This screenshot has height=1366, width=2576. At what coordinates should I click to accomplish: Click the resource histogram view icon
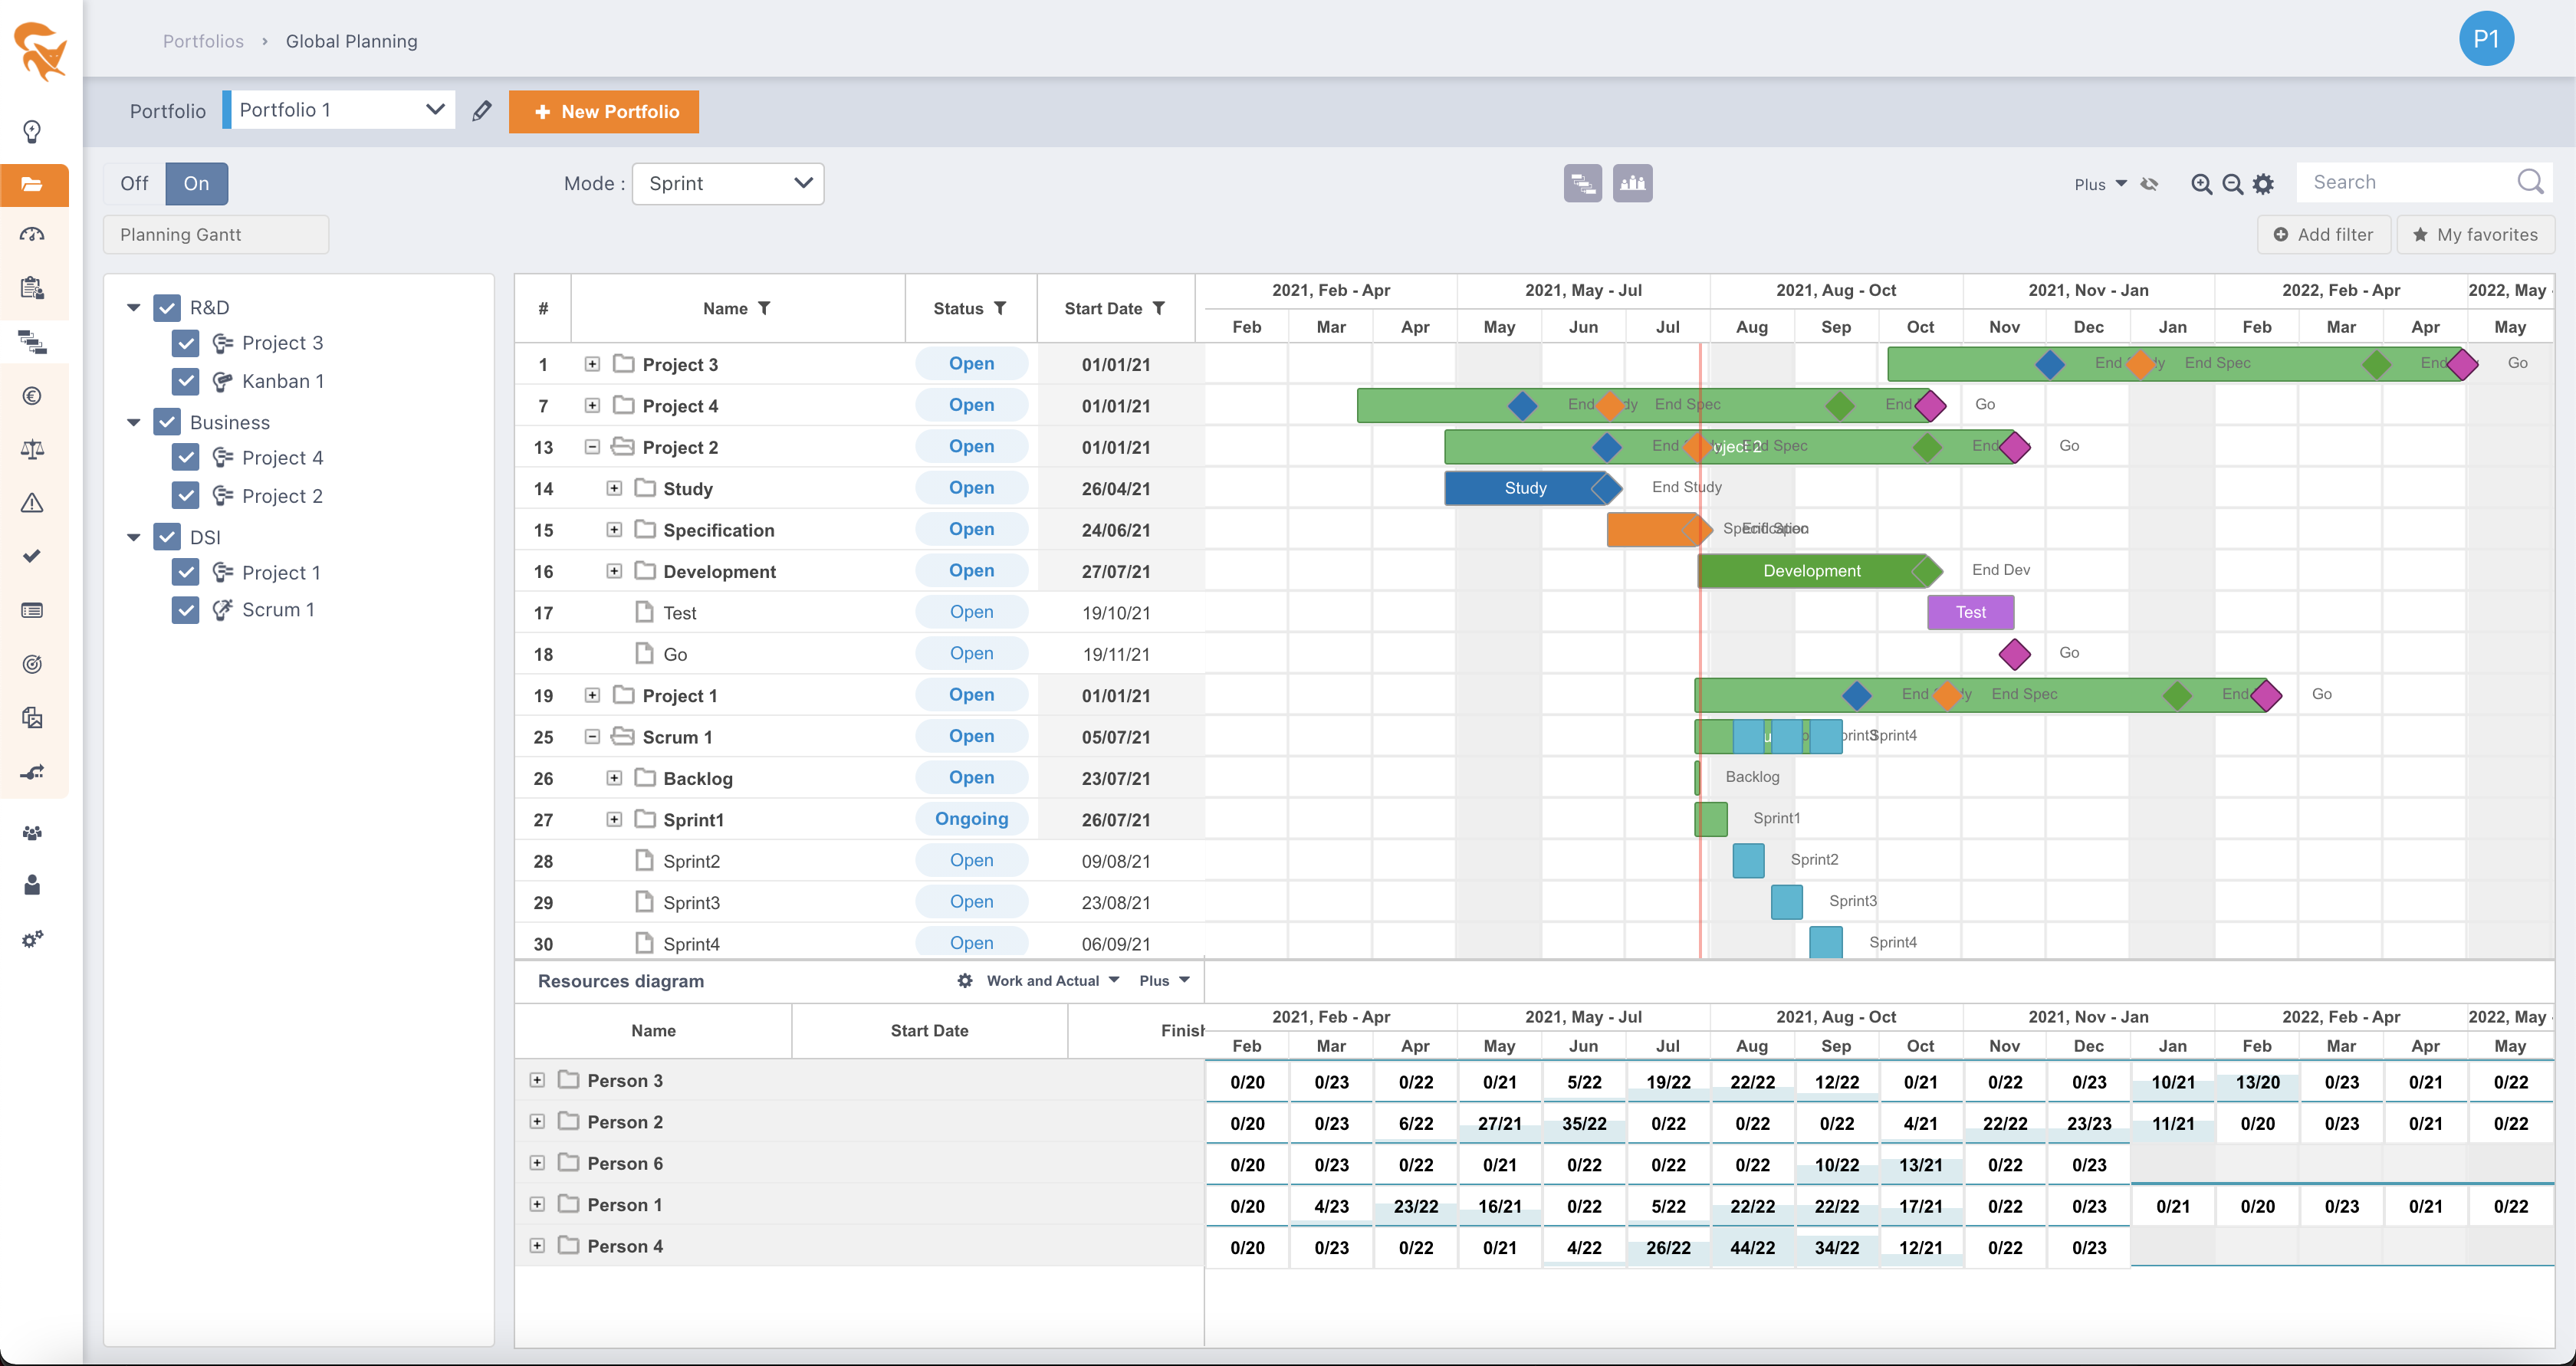pyautogui.click(x=1632, y=183)
